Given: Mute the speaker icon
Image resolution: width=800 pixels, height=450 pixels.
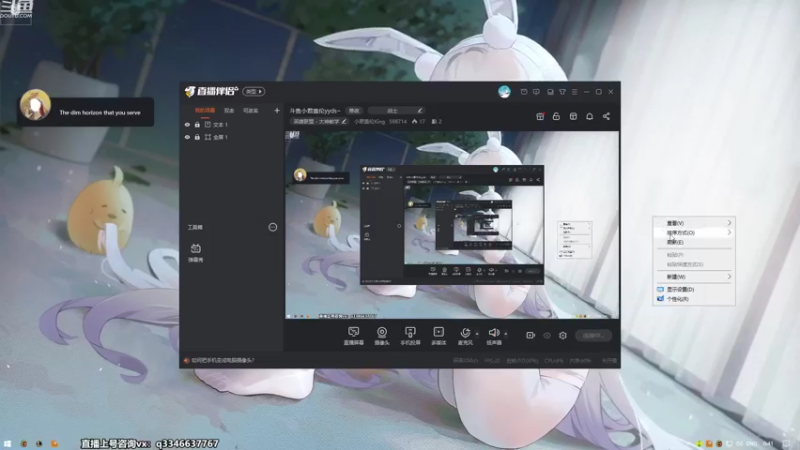Looking at the screenshot, I should point(493,333).
